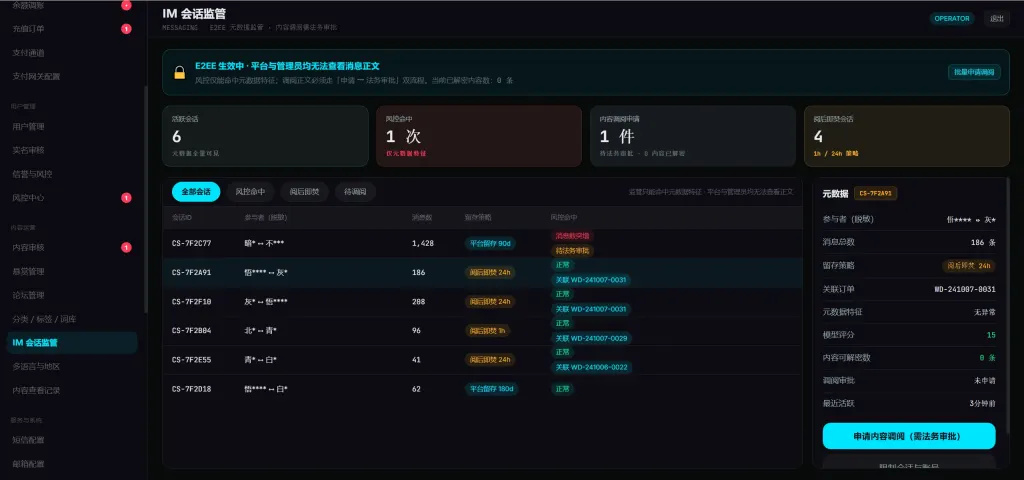Image resolution: width=1024 pixels, height=480 pixels.
Task: Click the 阅后即焚会话 stat card
Action: pyautogui.click(x=907, y=136)
